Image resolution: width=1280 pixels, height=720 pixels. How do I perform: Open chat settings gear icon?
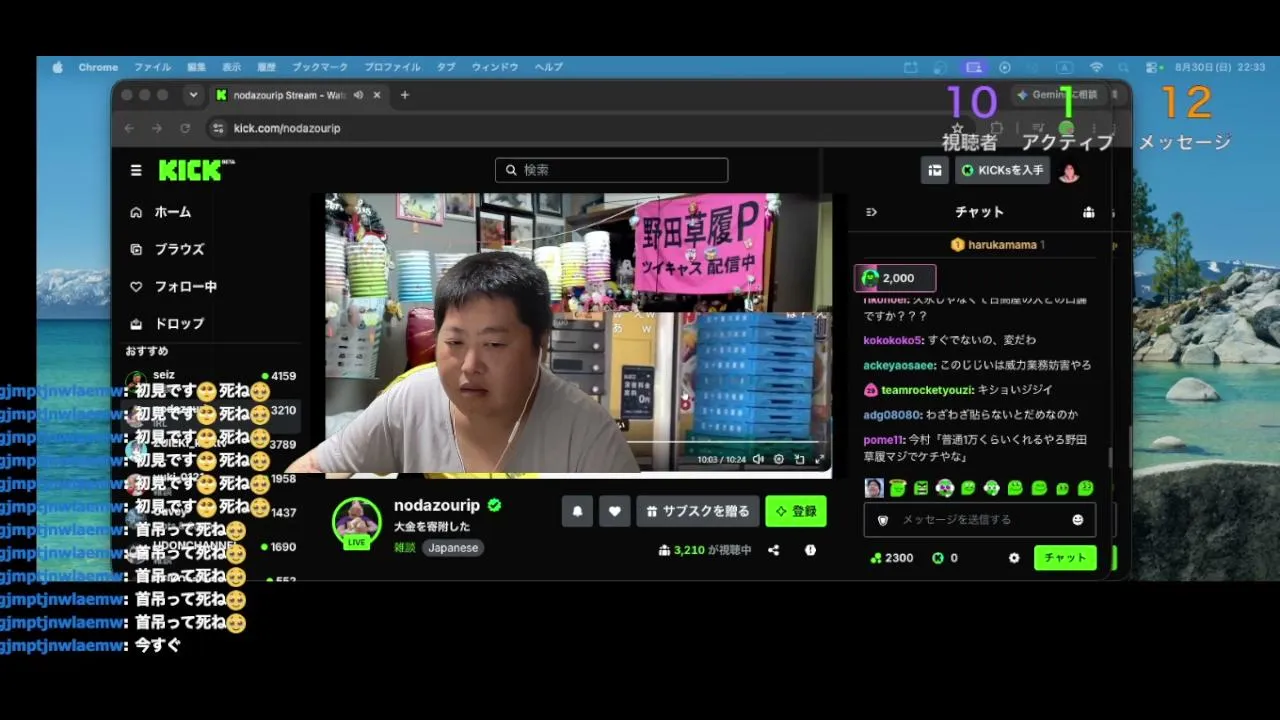(1014, 558)
